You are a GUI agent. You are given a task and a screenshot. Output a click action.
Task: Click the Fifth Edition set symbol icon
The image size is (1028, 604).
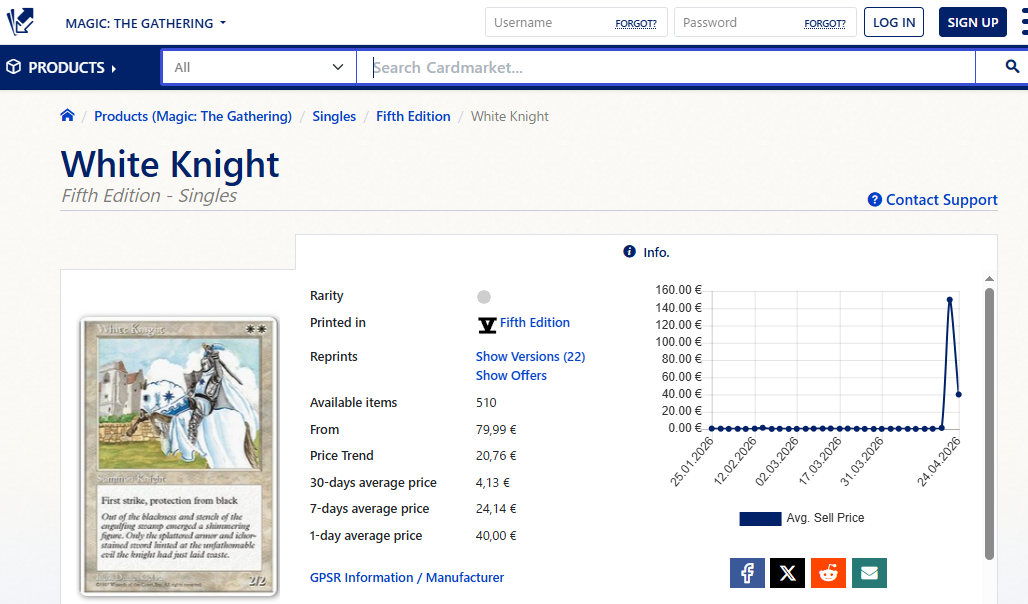(x=486, y=324)
